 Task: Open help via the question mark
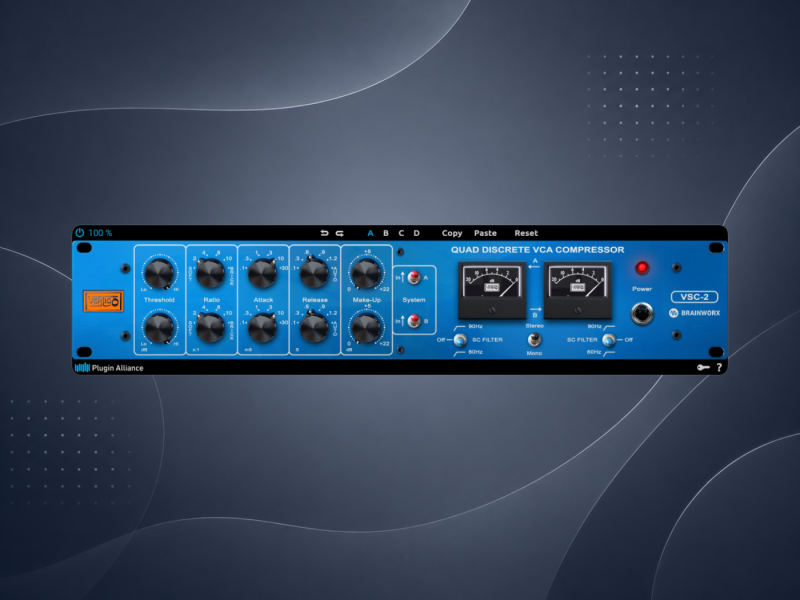coord(719,367)
